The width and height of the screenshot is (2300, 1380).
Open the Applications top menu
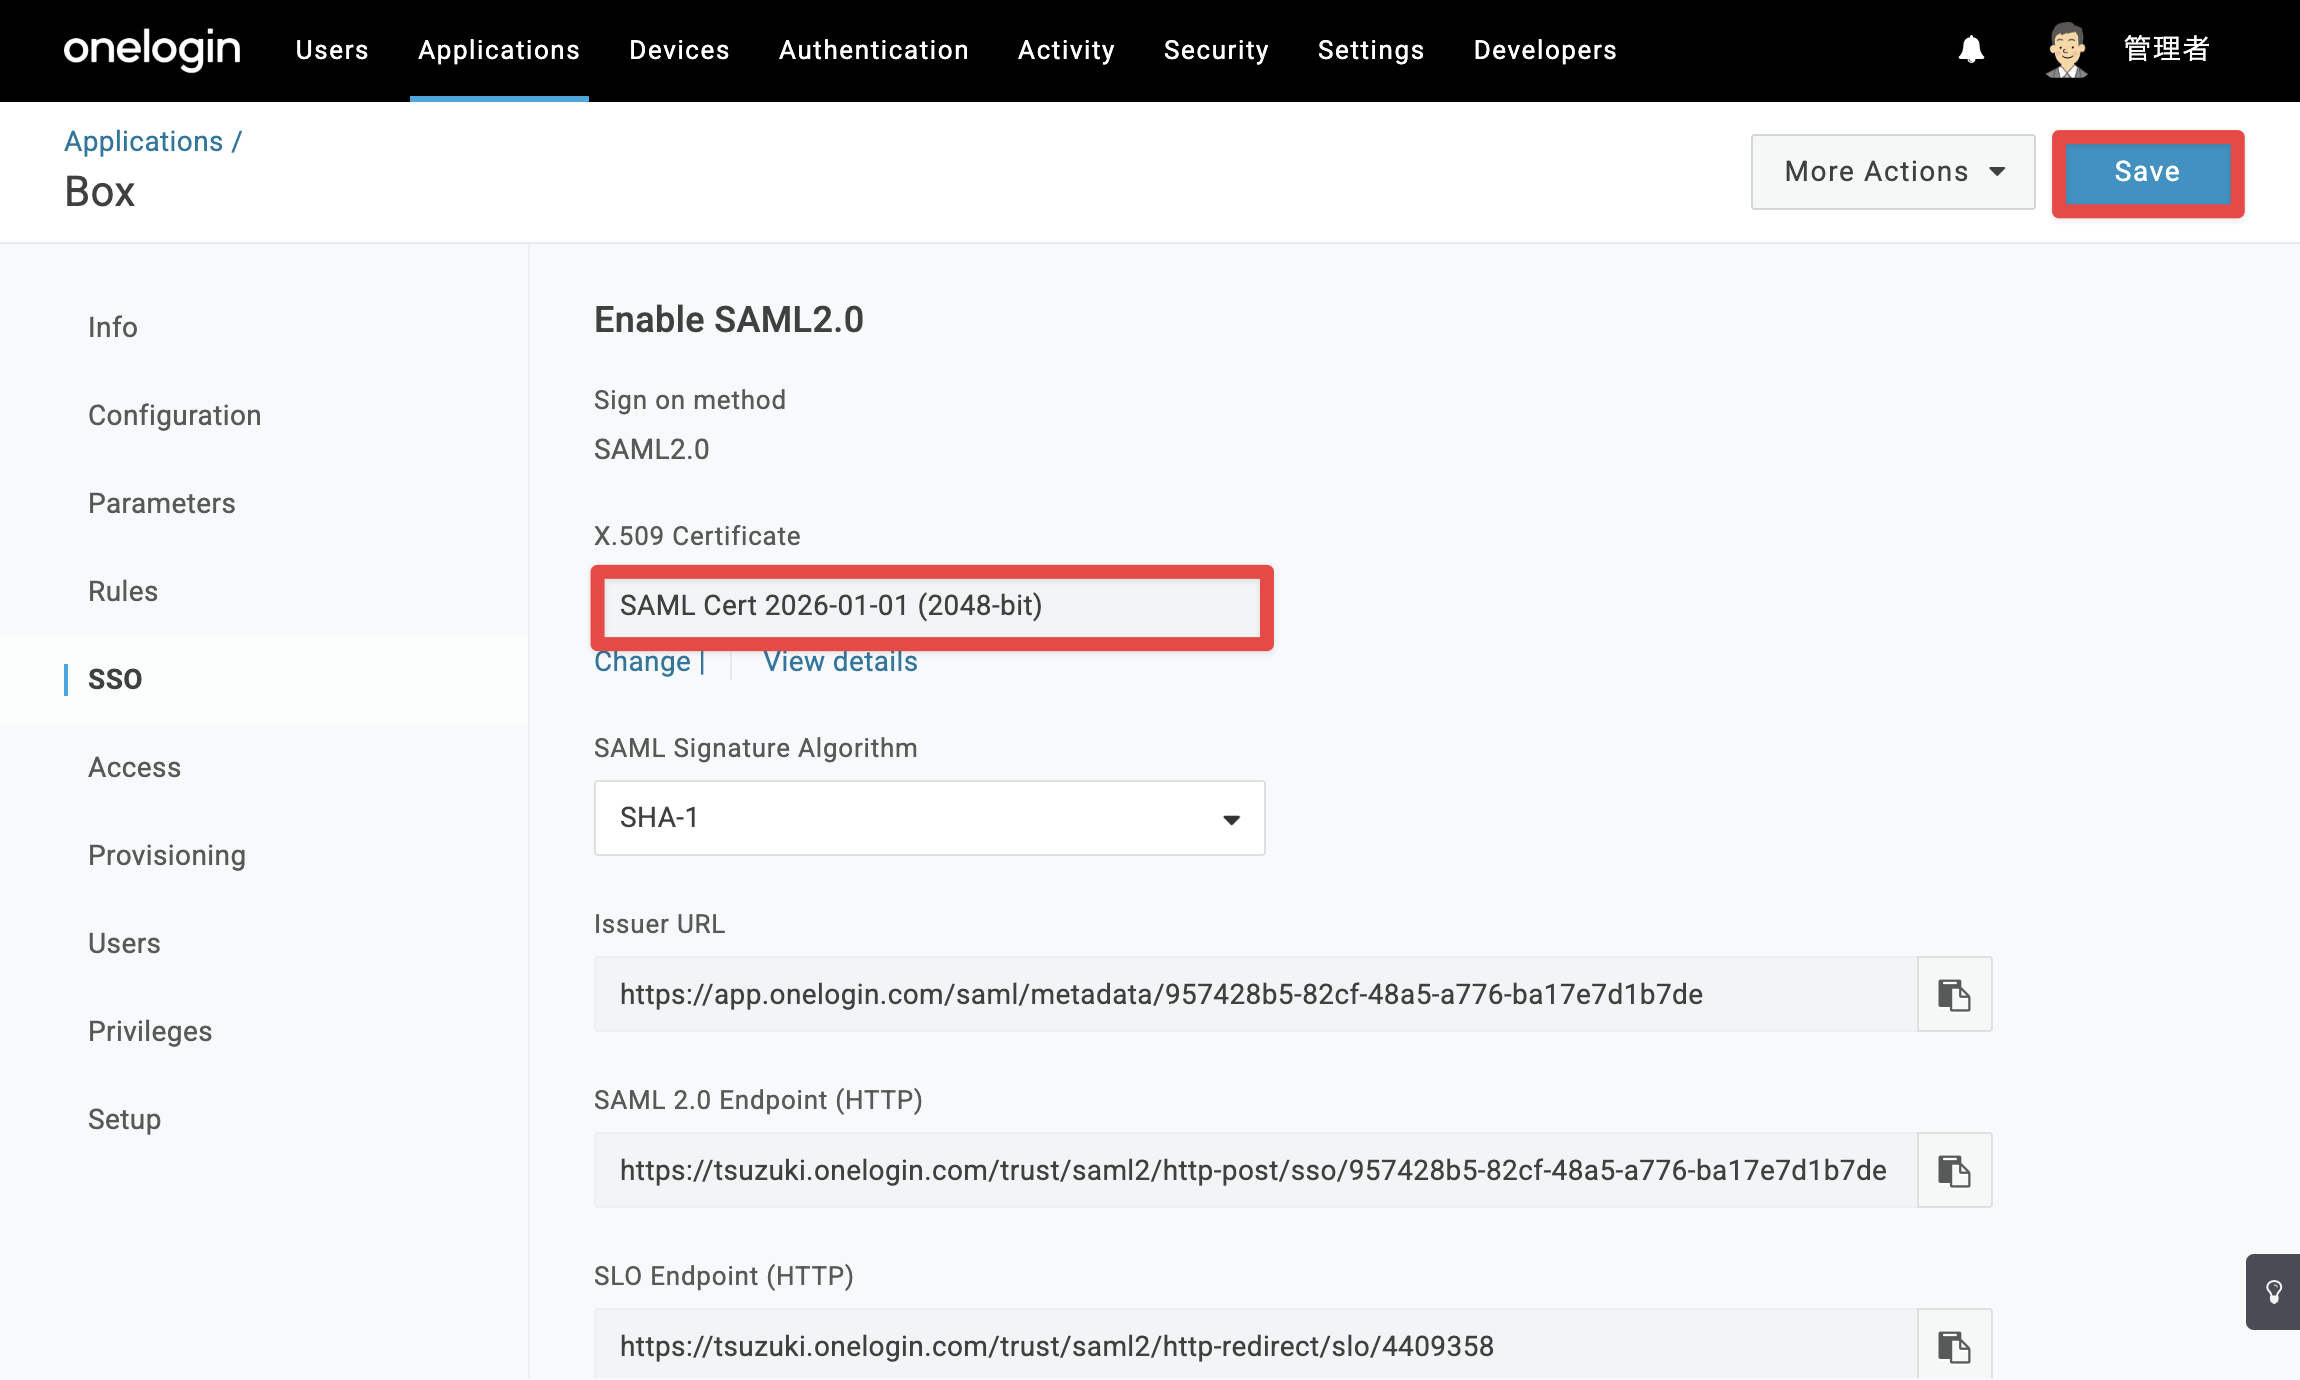(499, 50)
